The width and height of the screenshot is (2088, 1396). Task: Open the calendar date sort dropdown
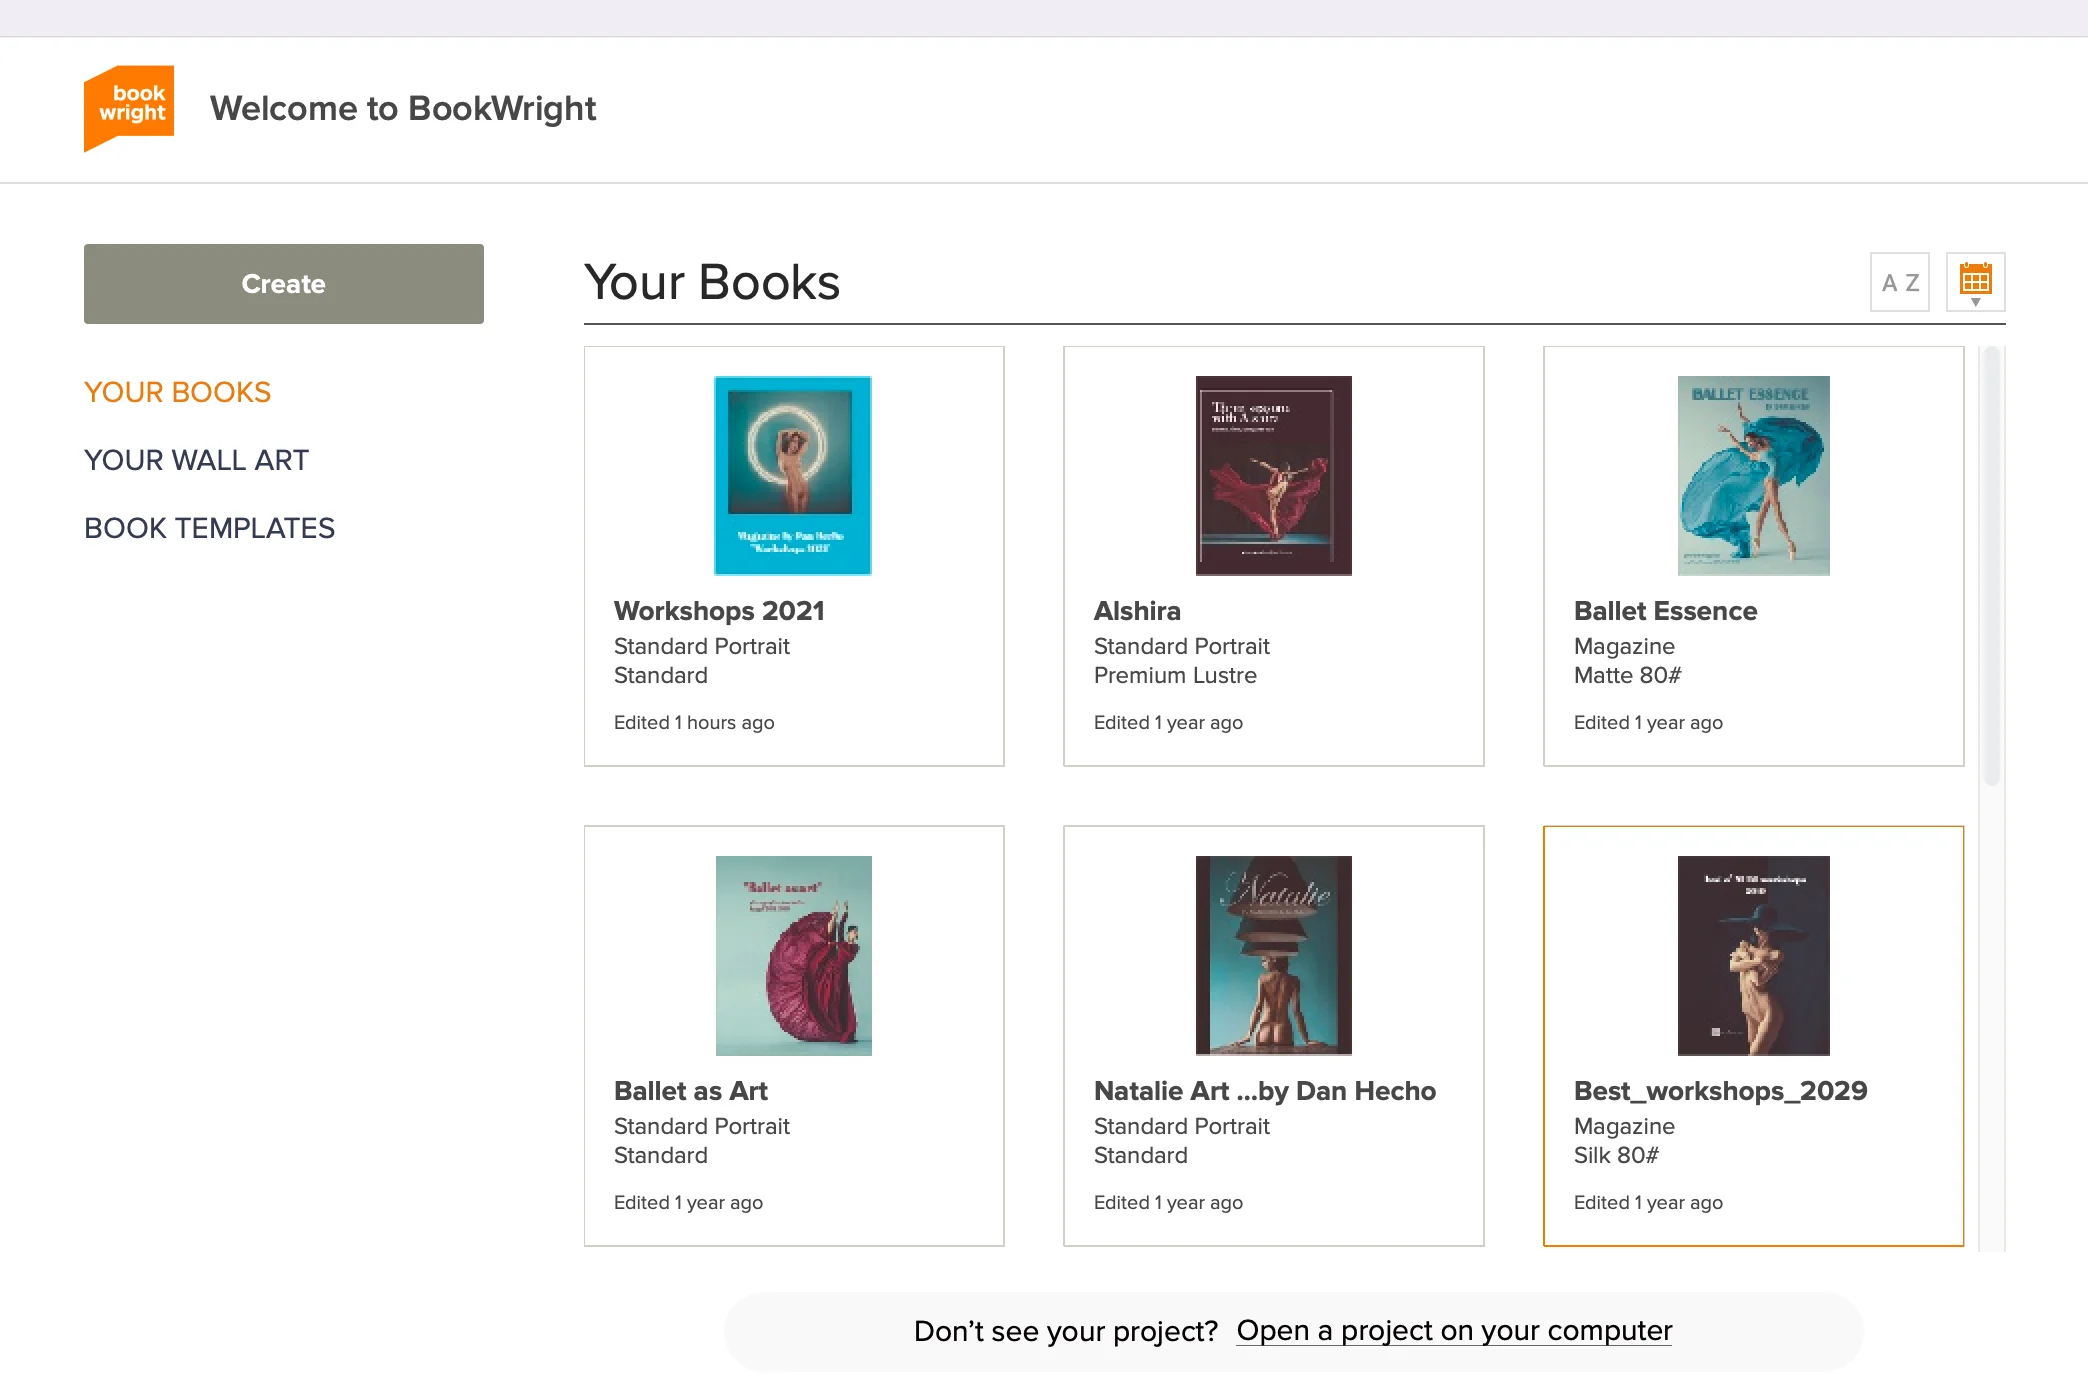(x=1975, y=283)
